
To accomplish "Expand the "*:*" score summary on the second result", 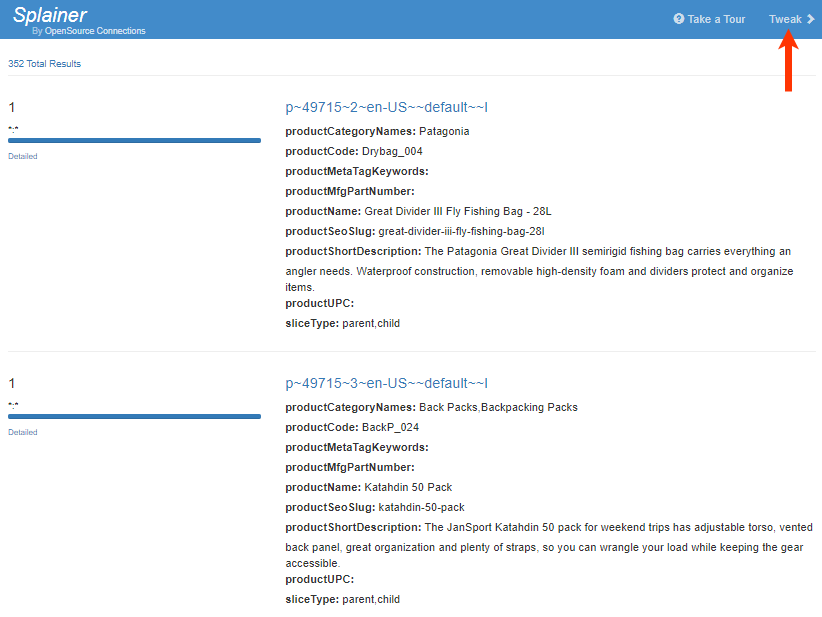I will (x=12, y=403).
